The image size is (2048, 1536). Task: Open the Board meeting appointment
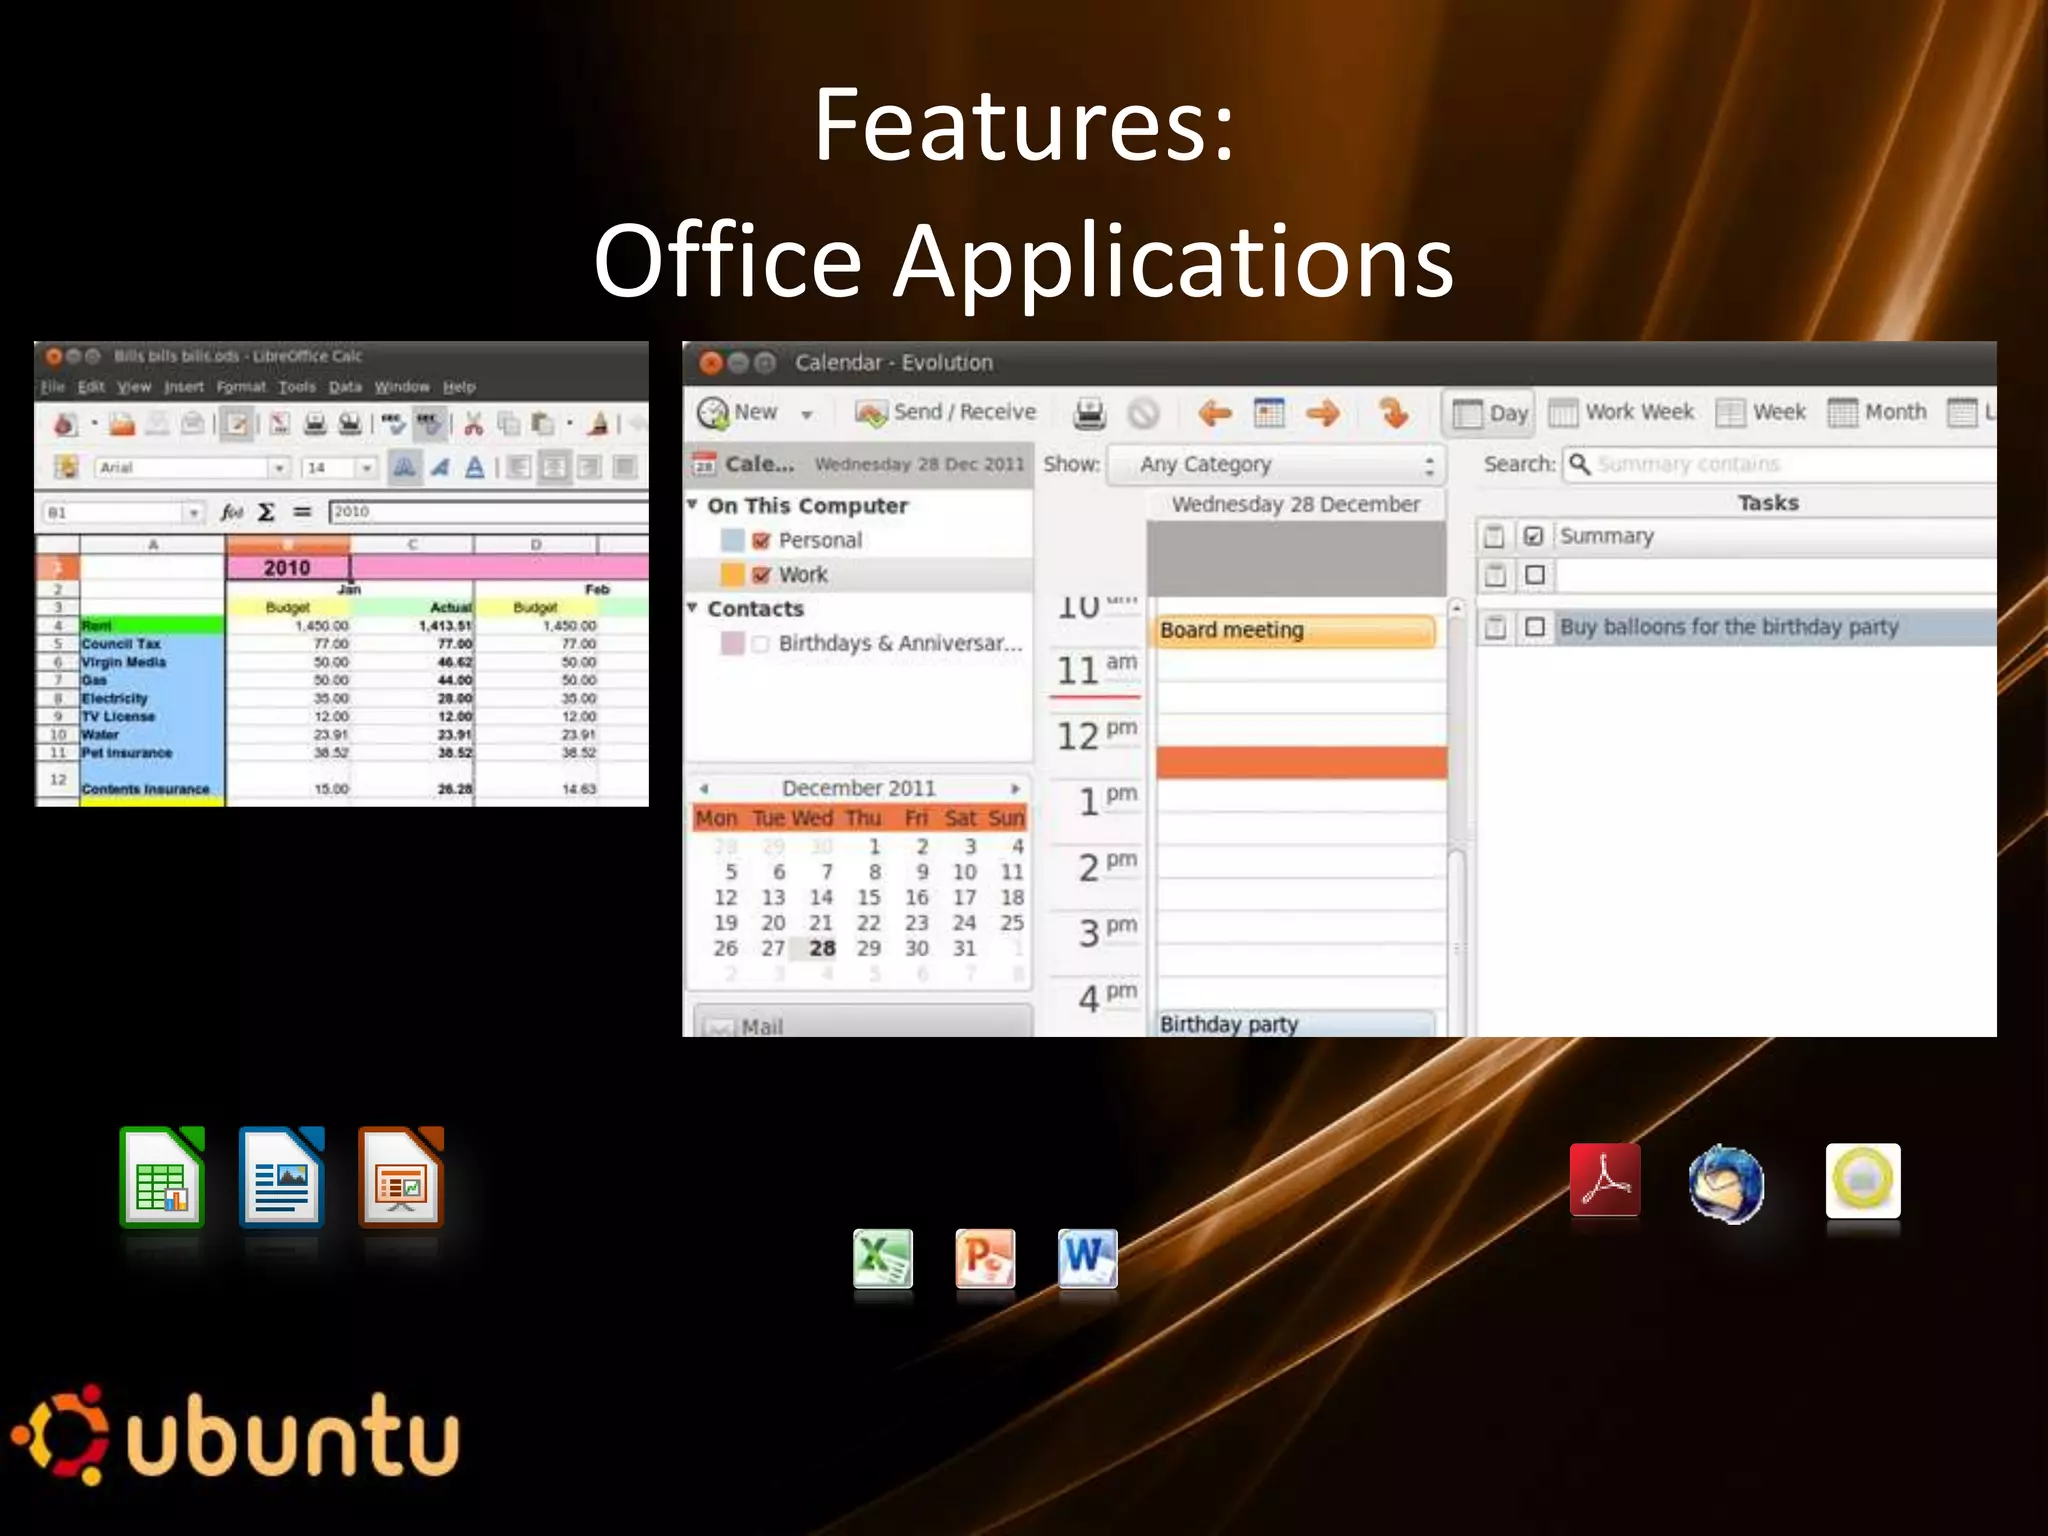coord(1296,631)
